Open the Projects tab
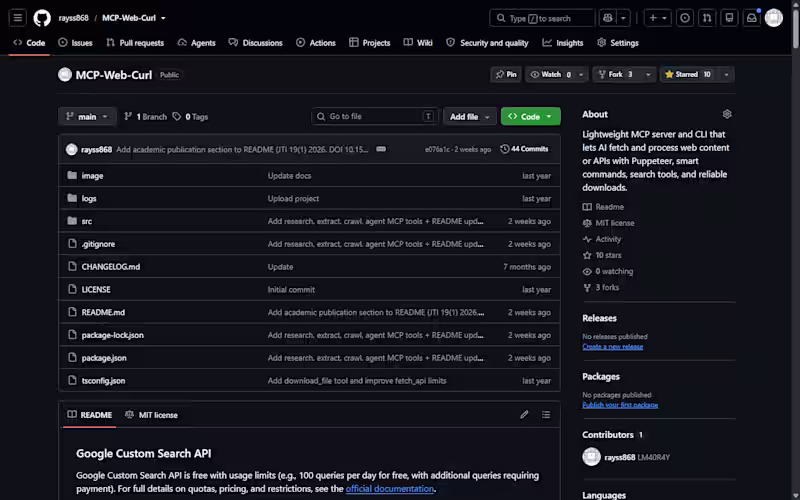This screenshot has width=800, height=500. (x=370, y=43)
